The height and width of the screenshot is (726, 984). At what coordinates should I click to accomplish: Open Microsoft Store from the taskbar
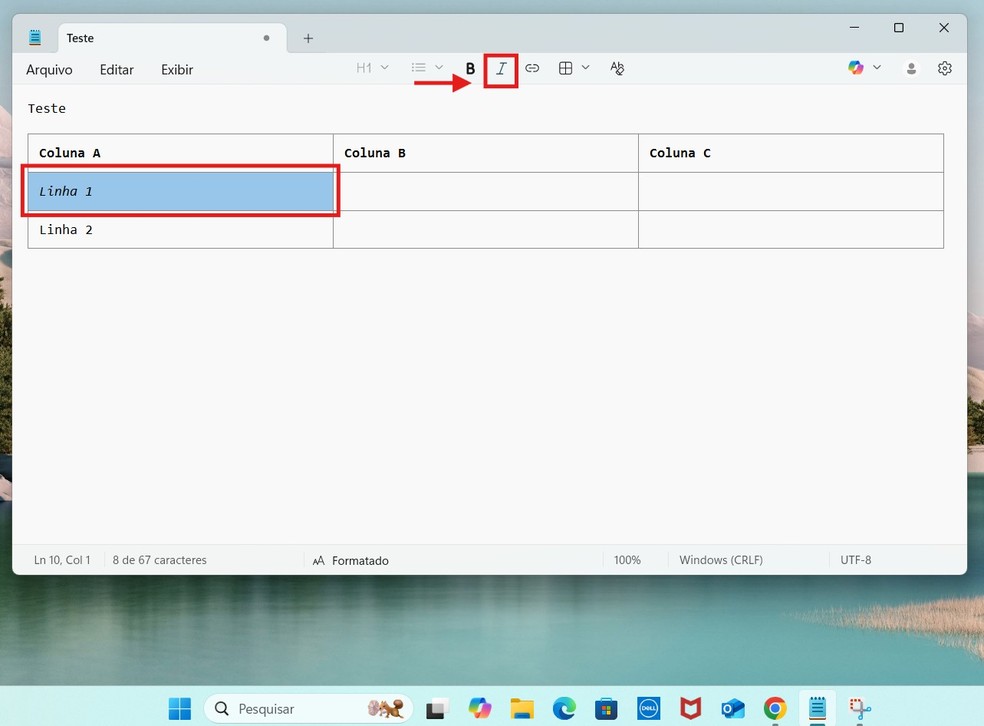pyautogui.click(x=606, y=709)
